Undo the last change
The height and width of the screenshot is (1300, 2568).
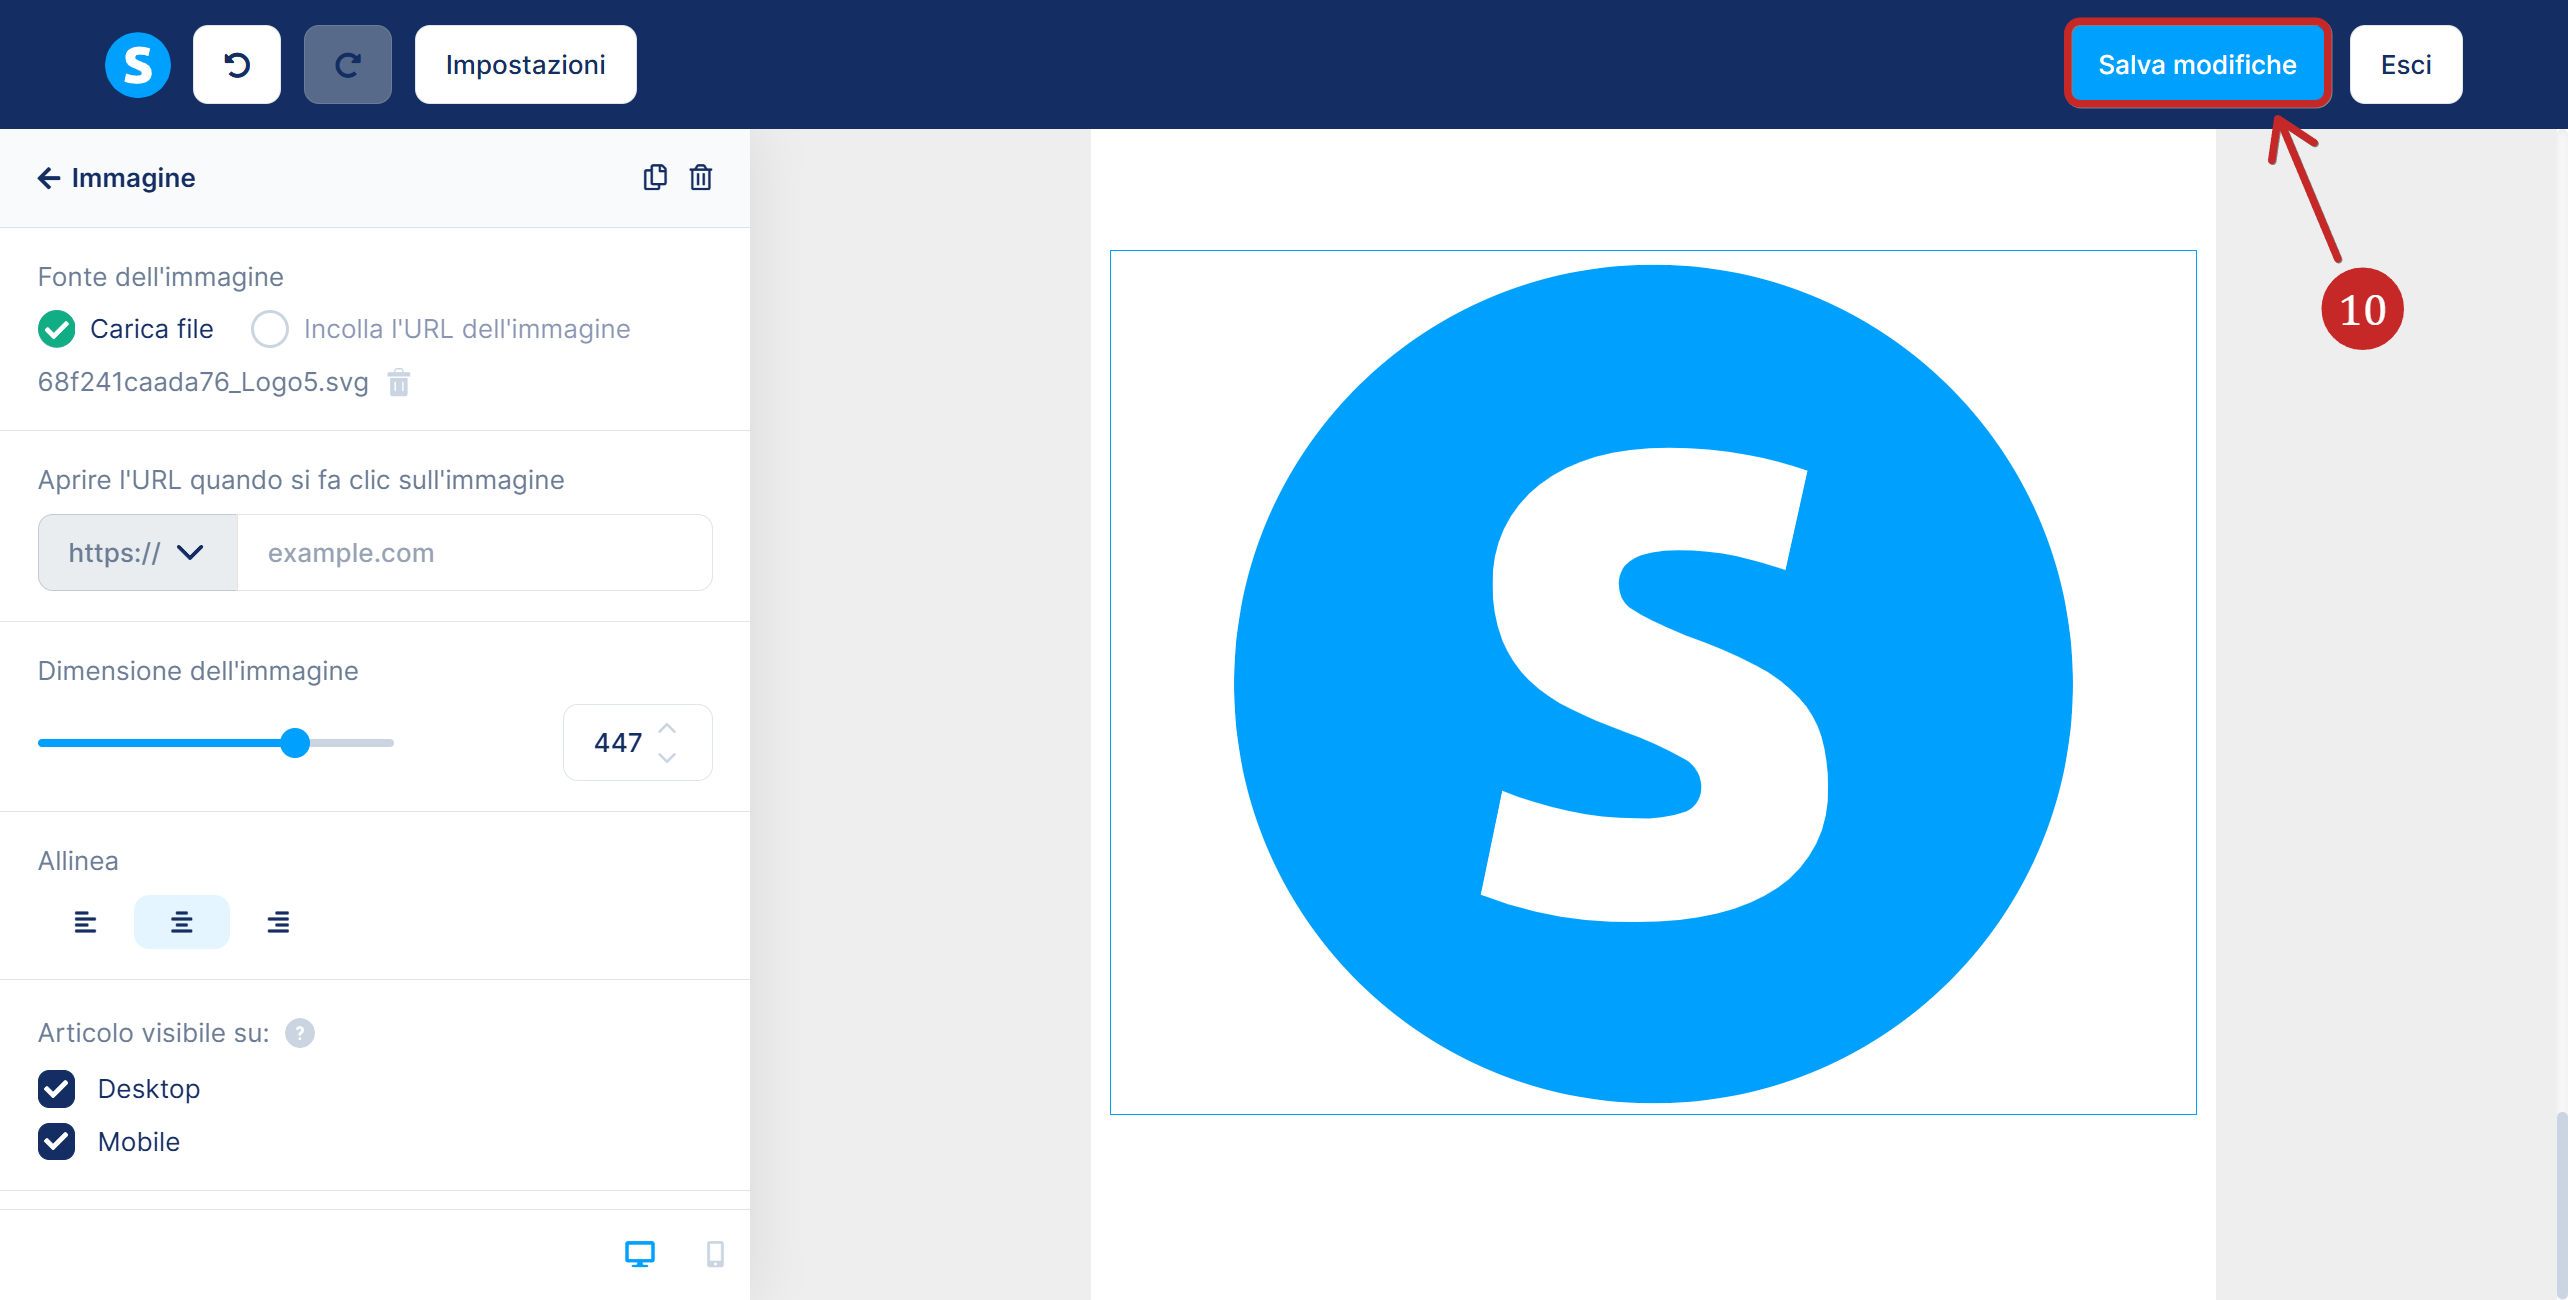237,65
